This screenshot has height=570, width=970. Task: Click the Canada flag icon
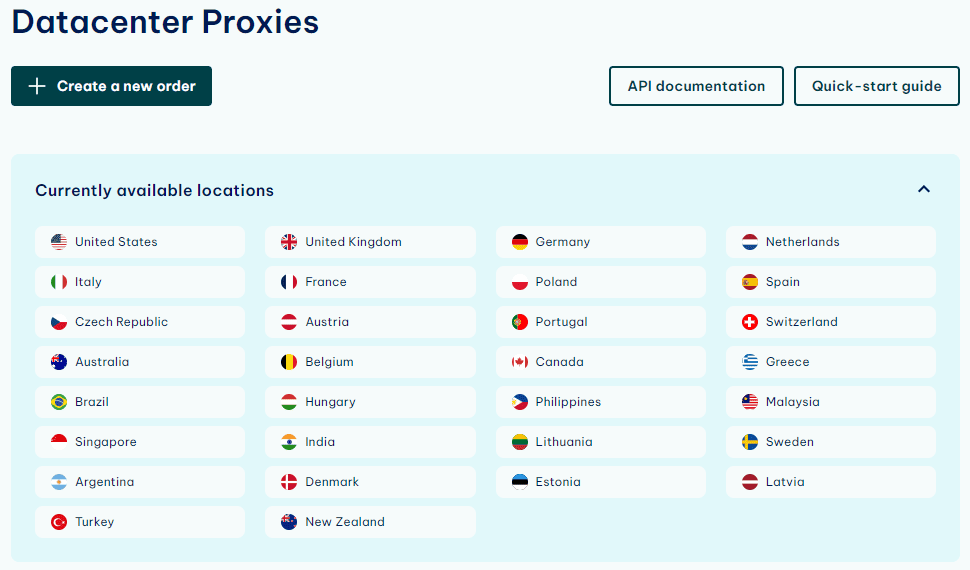click(520, 362)
